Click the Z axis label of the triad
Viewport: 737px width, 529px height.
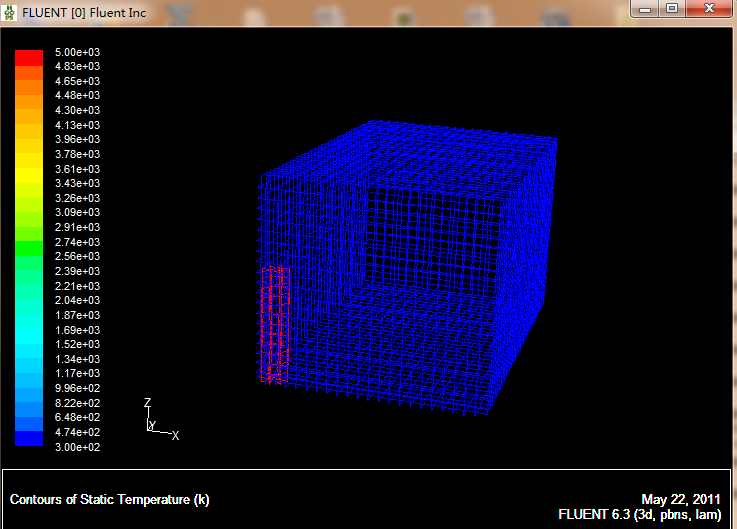(147, 403)
